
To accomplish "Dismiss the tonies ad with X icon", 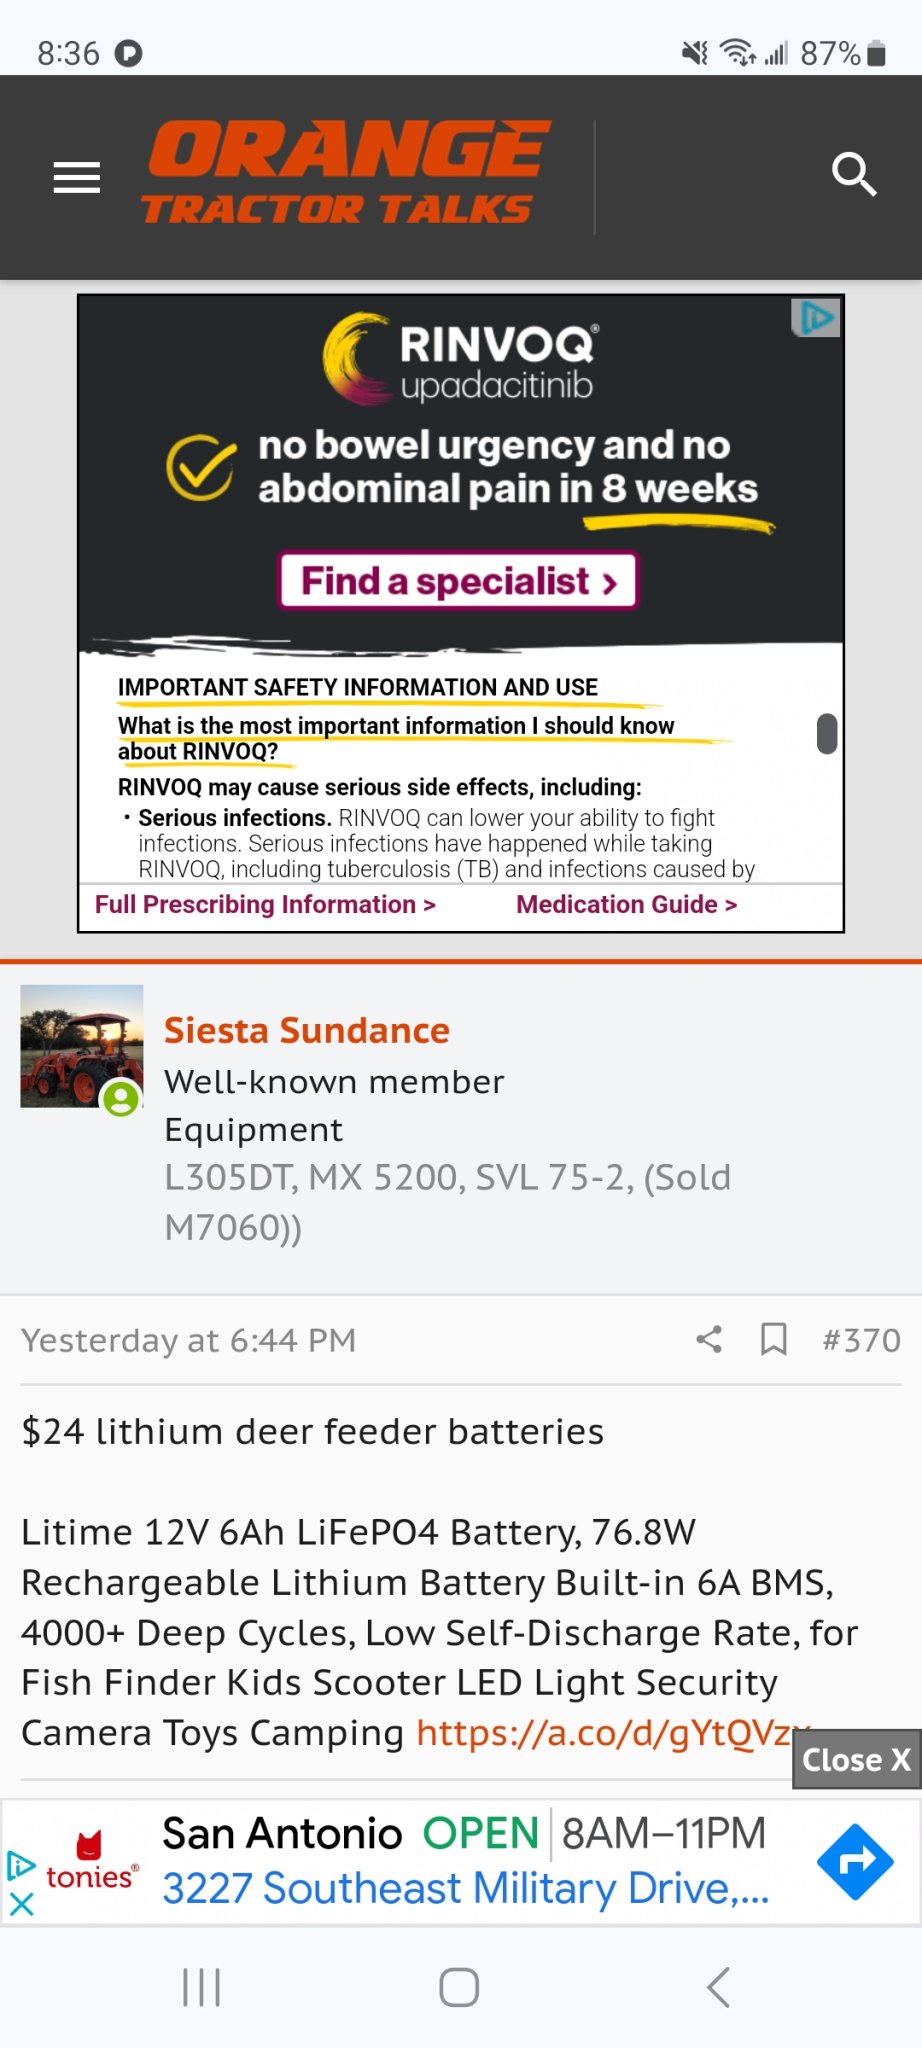I will pyautogui.click(x=21, y=1905).
